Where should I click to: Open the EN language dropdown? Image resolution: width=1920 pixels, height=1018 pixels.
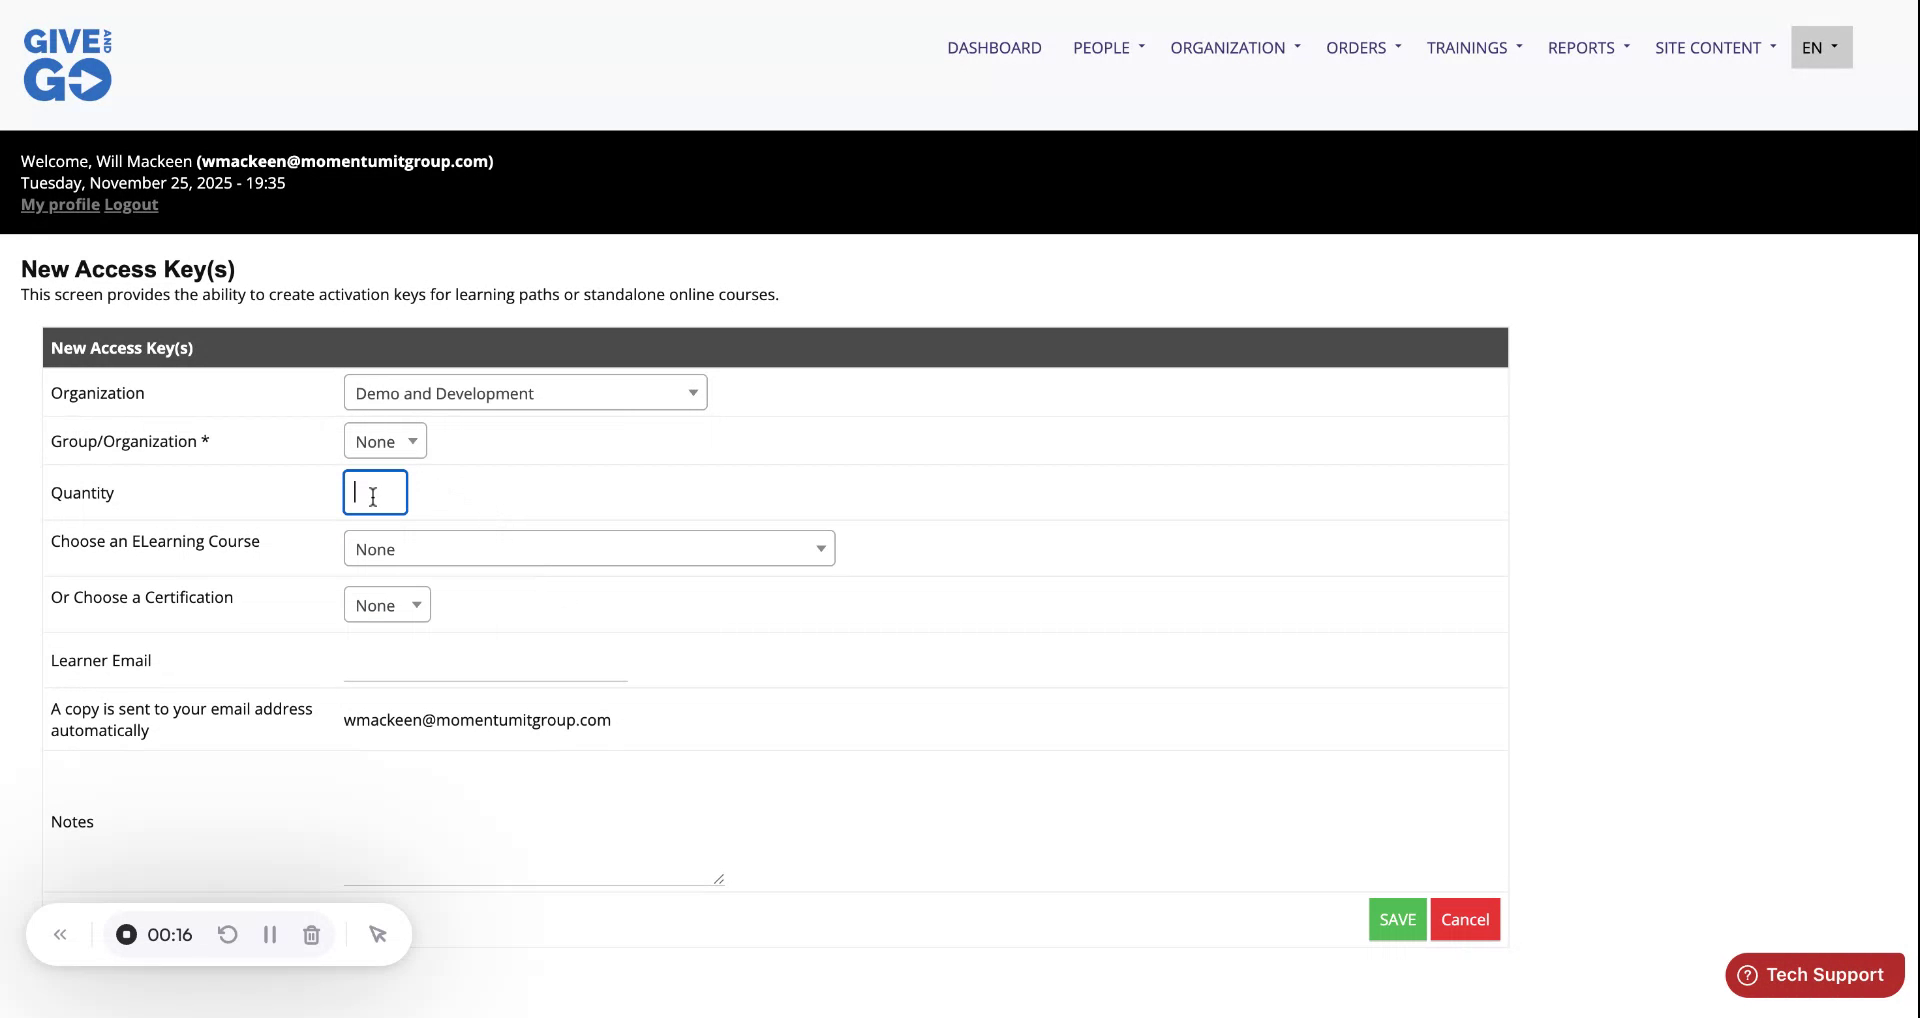(1820, 47)
